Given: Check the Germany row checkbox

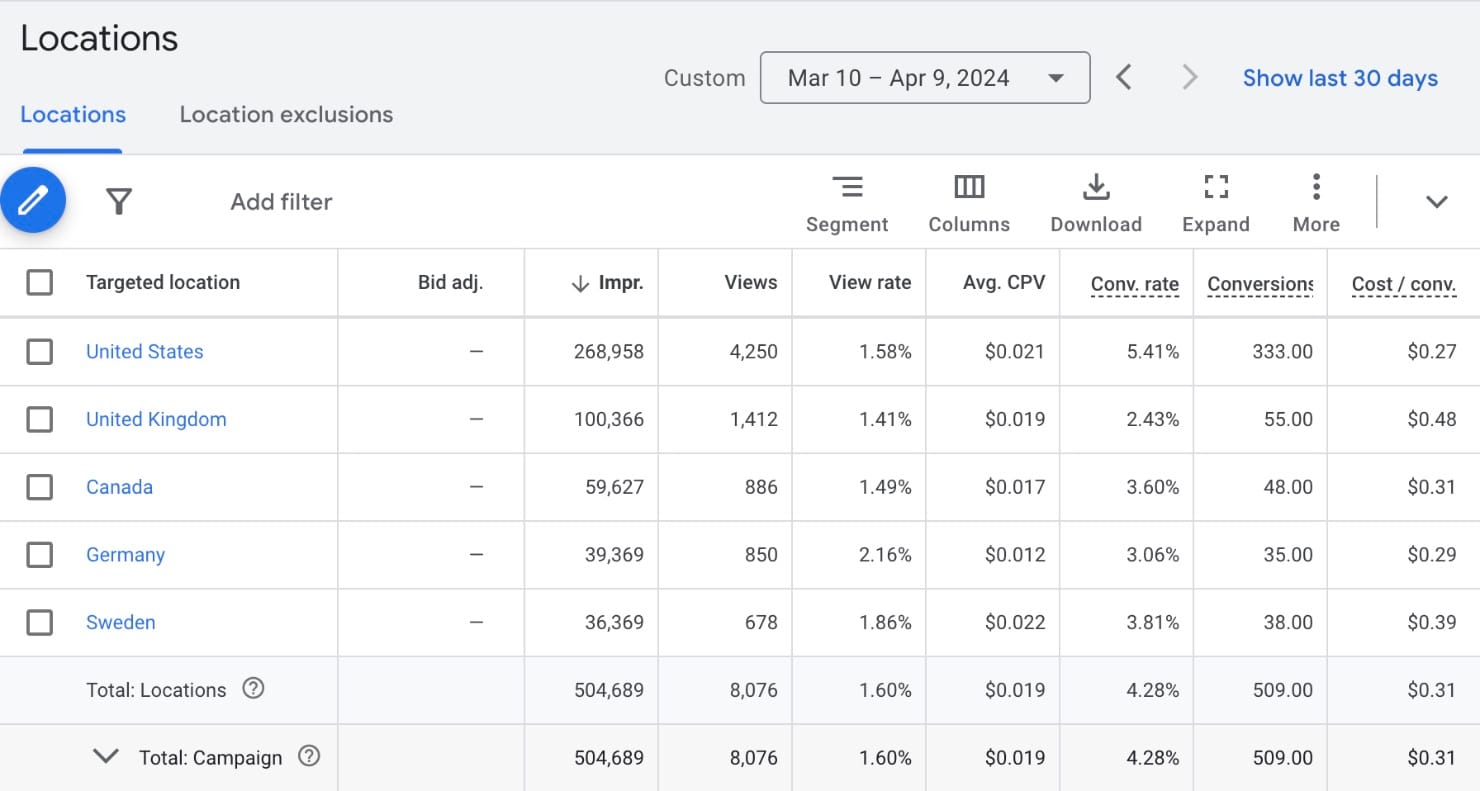Looking at the screenshot, I should click(x=39, y=554).
